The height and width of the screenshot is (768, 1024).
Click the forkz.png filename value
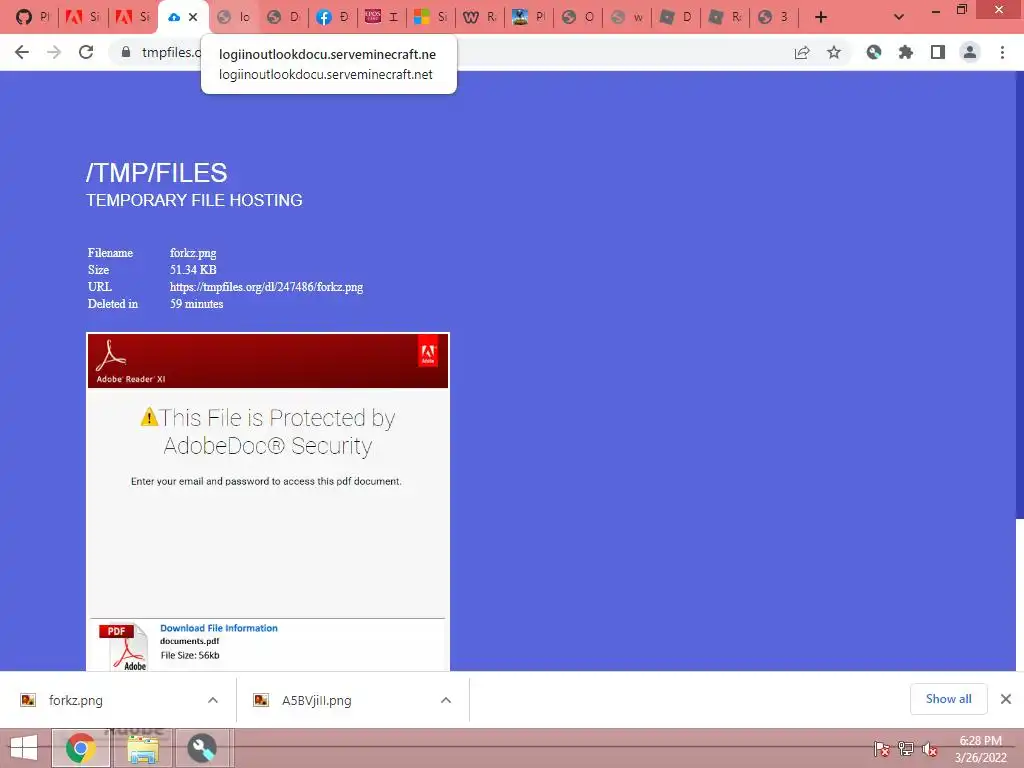193,253
